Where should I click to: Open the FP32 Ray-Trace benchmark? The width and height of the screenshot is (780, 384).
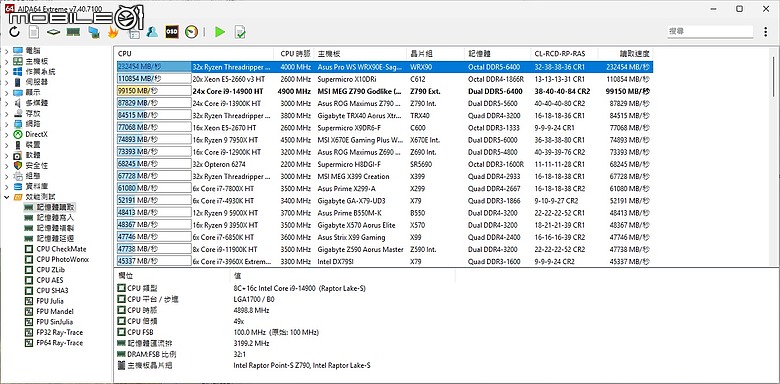(60, 333)
